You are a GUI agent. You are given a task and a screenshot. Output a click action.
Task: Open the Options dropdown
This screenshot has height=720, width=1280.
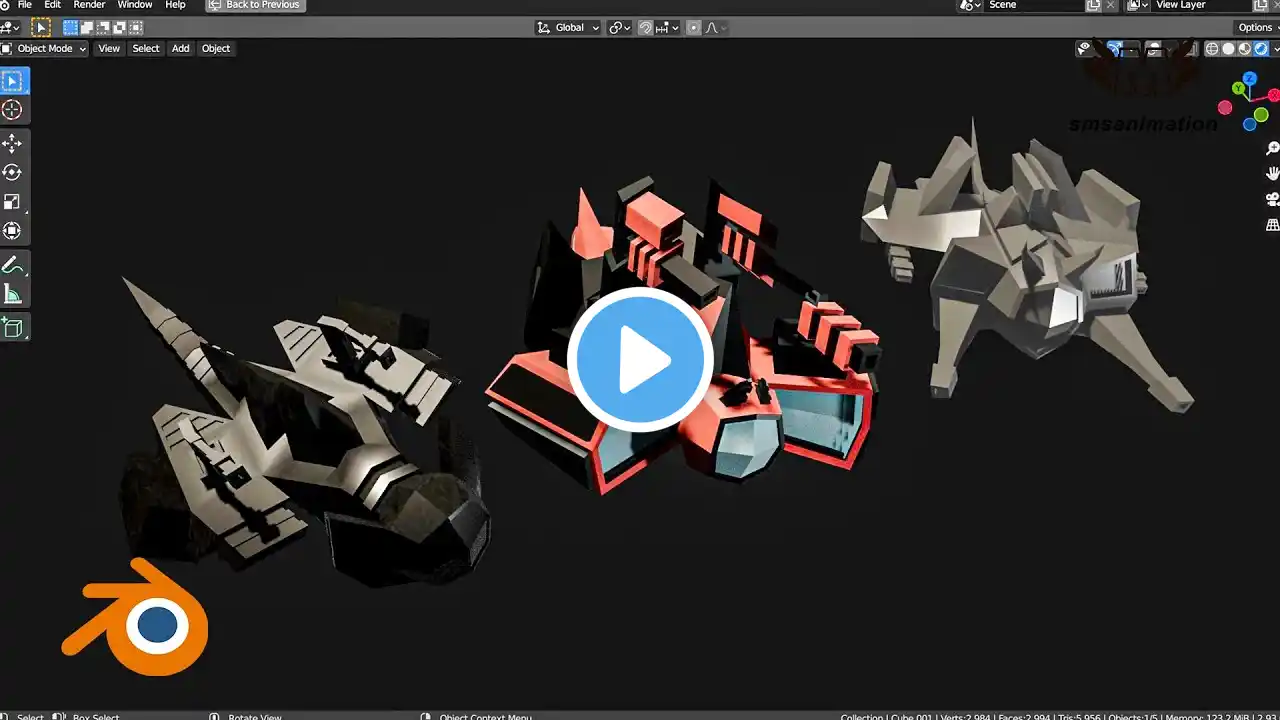coord(1257,28)
